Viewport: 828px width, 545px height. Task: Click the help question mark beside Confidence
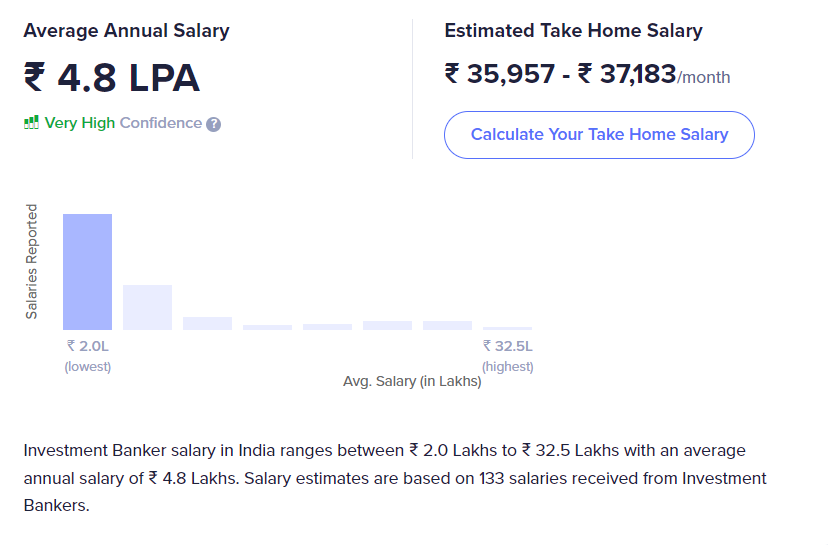[x=213, y=124]
